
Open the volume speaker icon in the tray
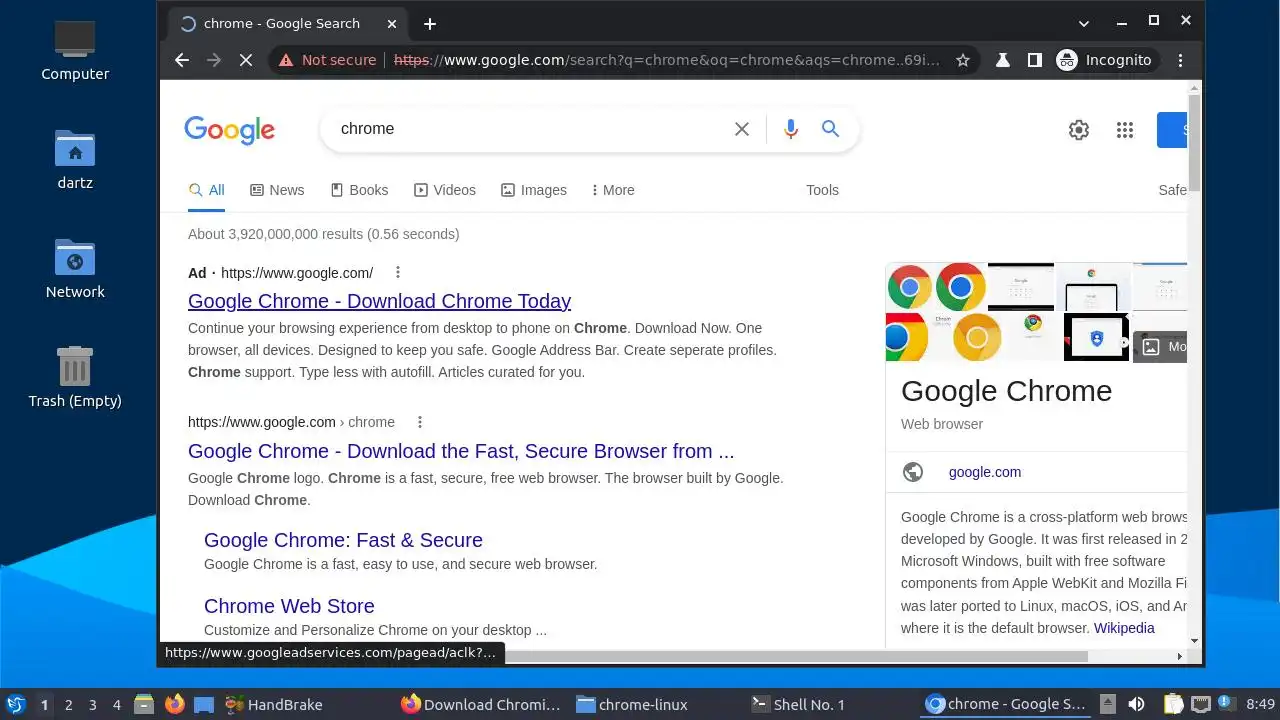[1136, 704]
